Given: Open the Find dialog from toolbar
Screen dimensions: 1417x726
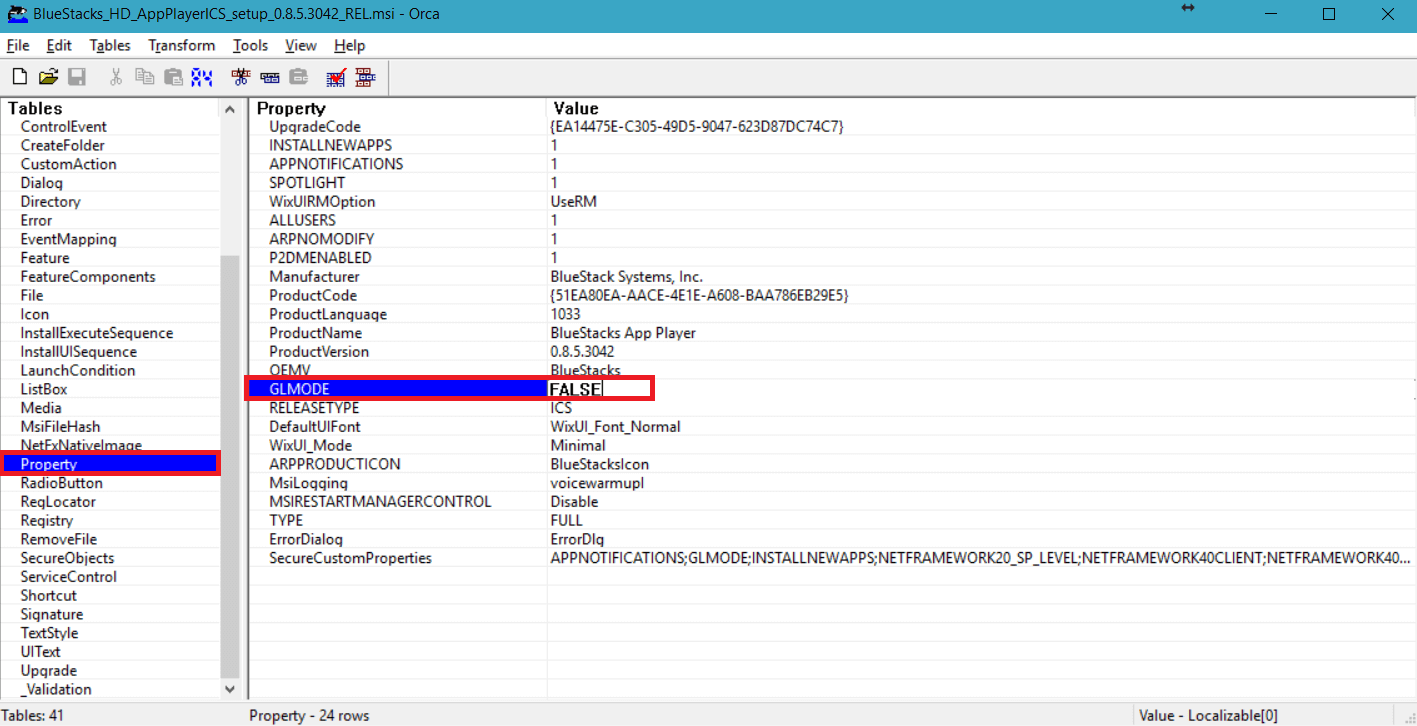Looking at the screenshot, I should tap(201, 76).
